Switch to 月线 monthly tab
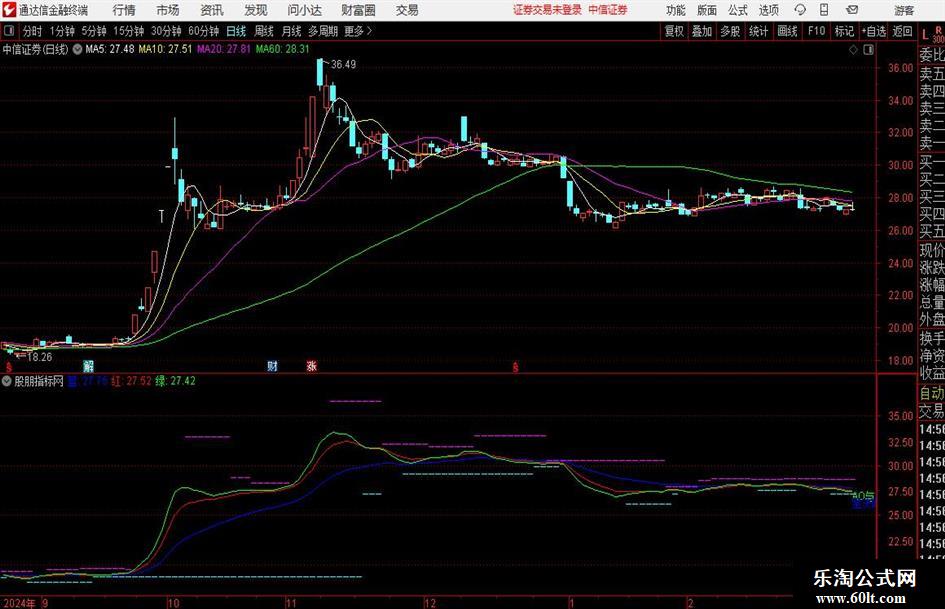The image size is (945, 609). click(291, 31)
